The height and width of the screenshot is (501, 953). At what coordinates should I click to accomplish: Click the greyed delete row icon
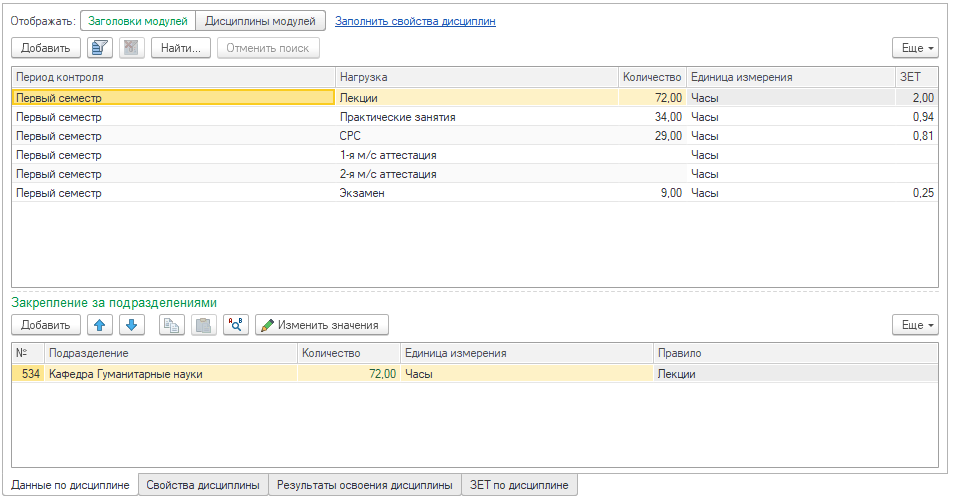131,48
